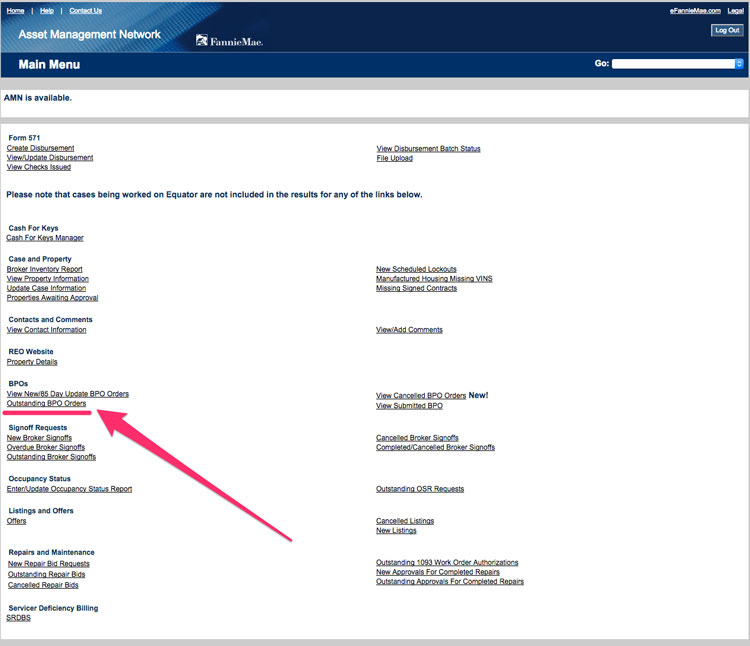
Task: Open Outstanding Repair Bids
Action: pyautogui.click(x=46, y=574)
